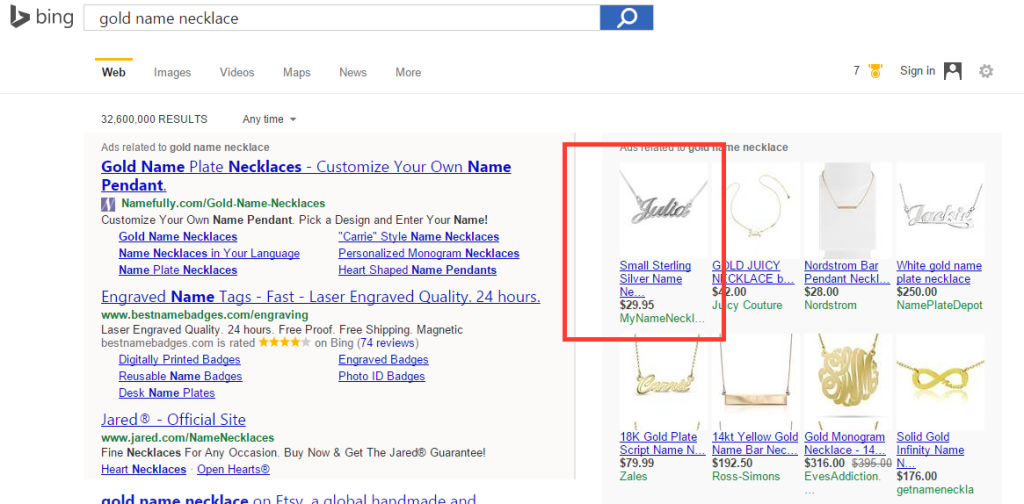Click Nordstrom Bar Pendant product link

point(847,272)
